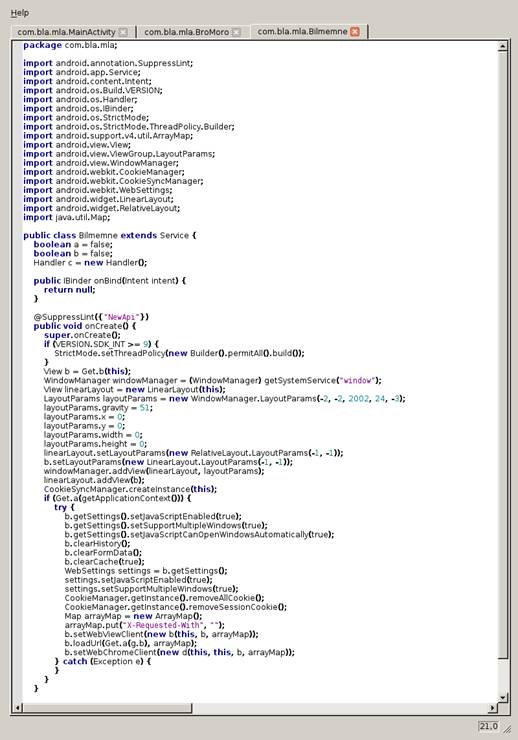Click the horizontal scrollbar right arrow
Image resolution: width=518 pixels, height=740 pixels.
click(x=493, y=708)
